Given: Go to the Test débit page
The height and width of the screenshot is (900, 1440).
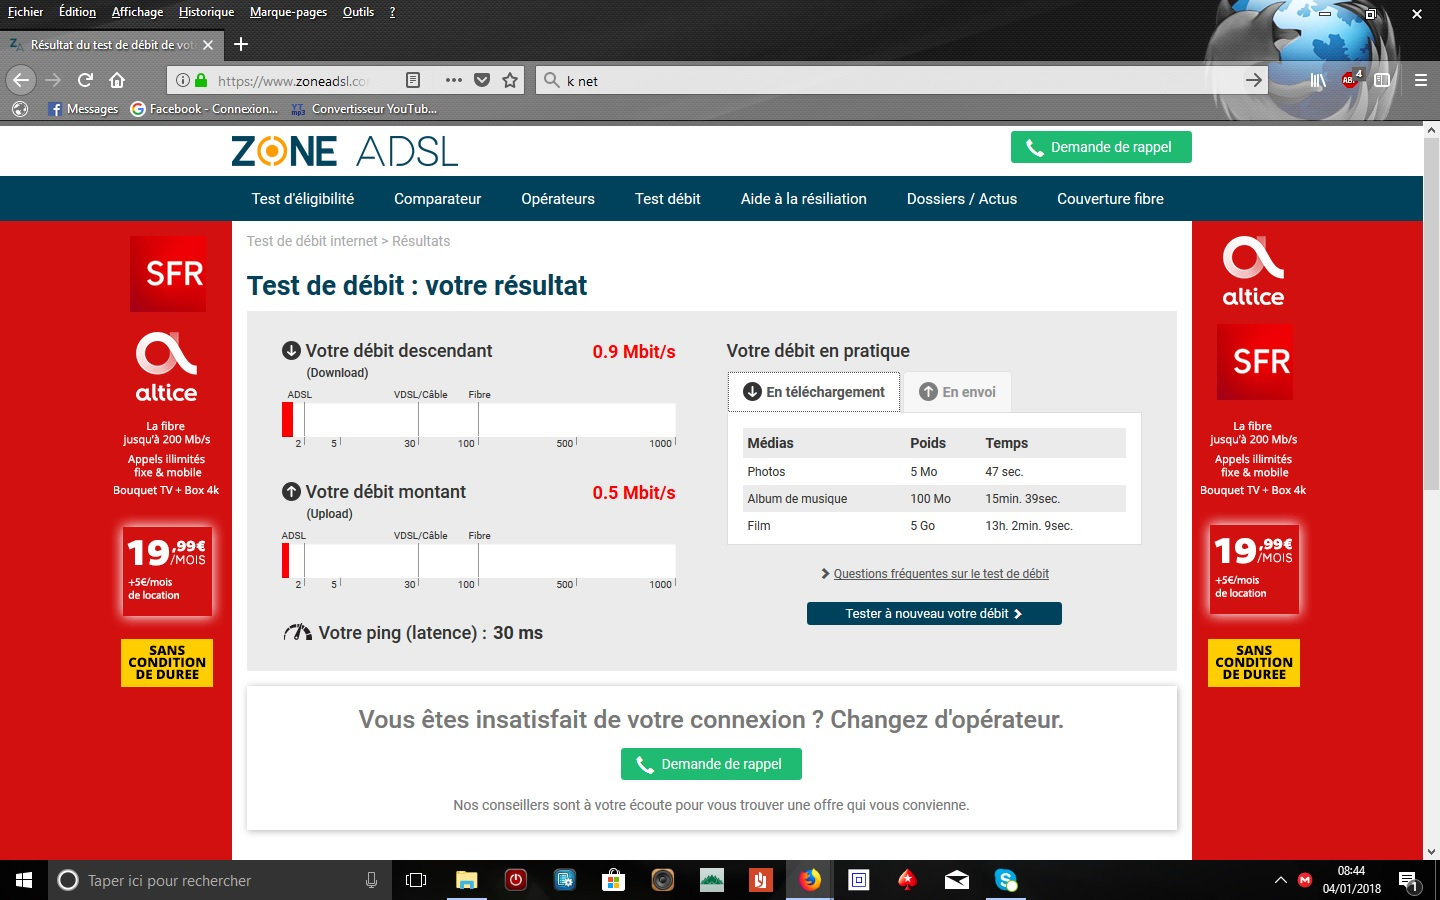Looking at the screenshot, I should [x=668, y=199].
